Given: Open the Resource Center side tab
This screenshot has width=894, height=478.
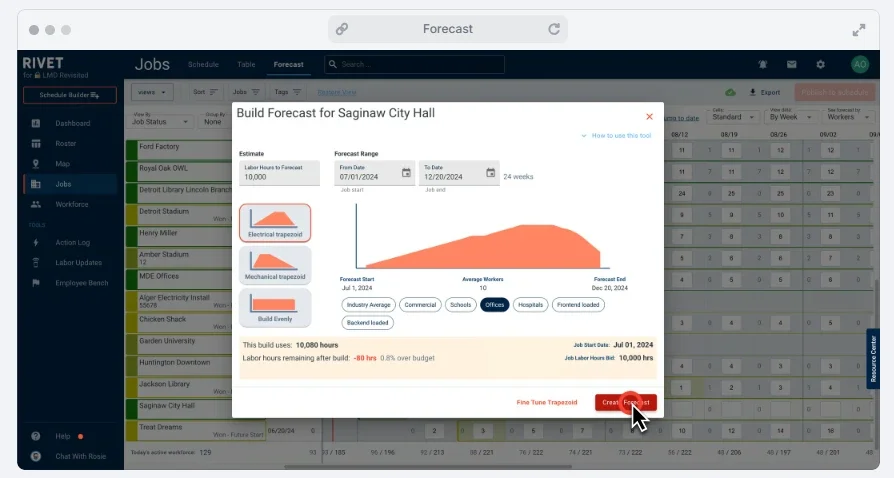Looking at the screenshot, I should pos(873,359).
